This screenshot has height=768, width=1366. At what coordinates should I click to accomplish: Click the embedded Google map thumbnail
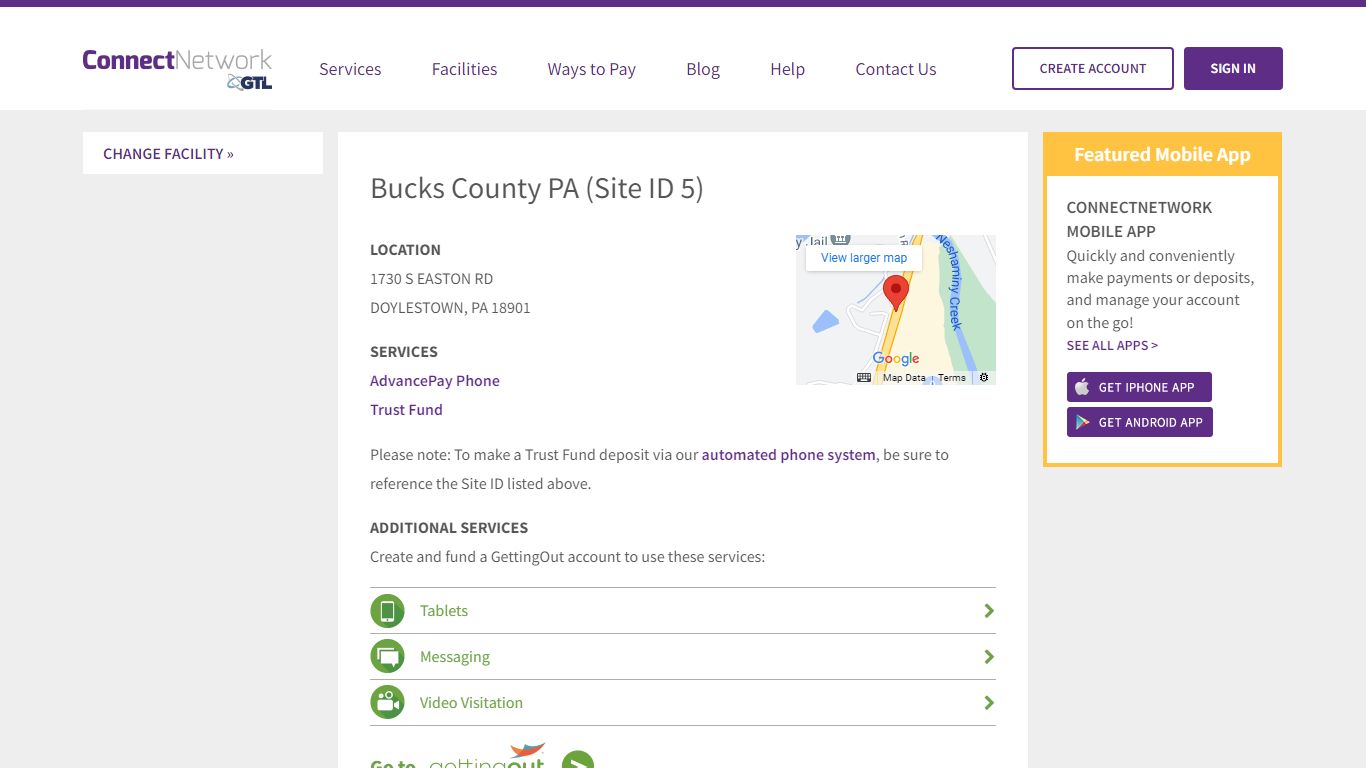click(896, 310)
